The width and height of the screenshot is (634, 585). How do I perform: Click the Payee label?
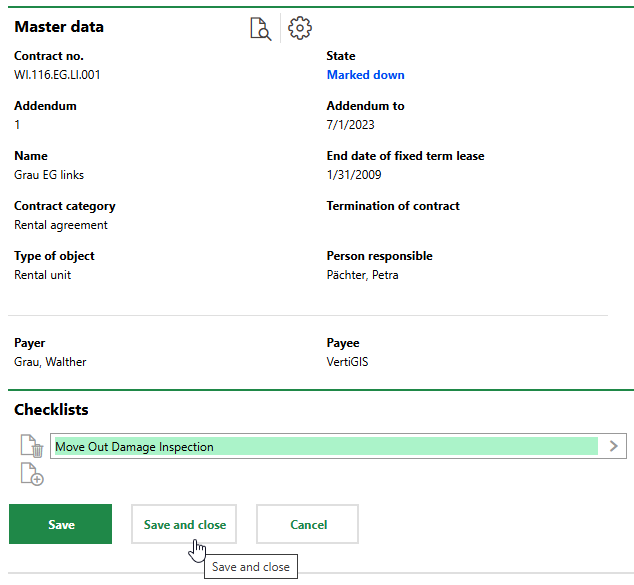click(343, 343)
